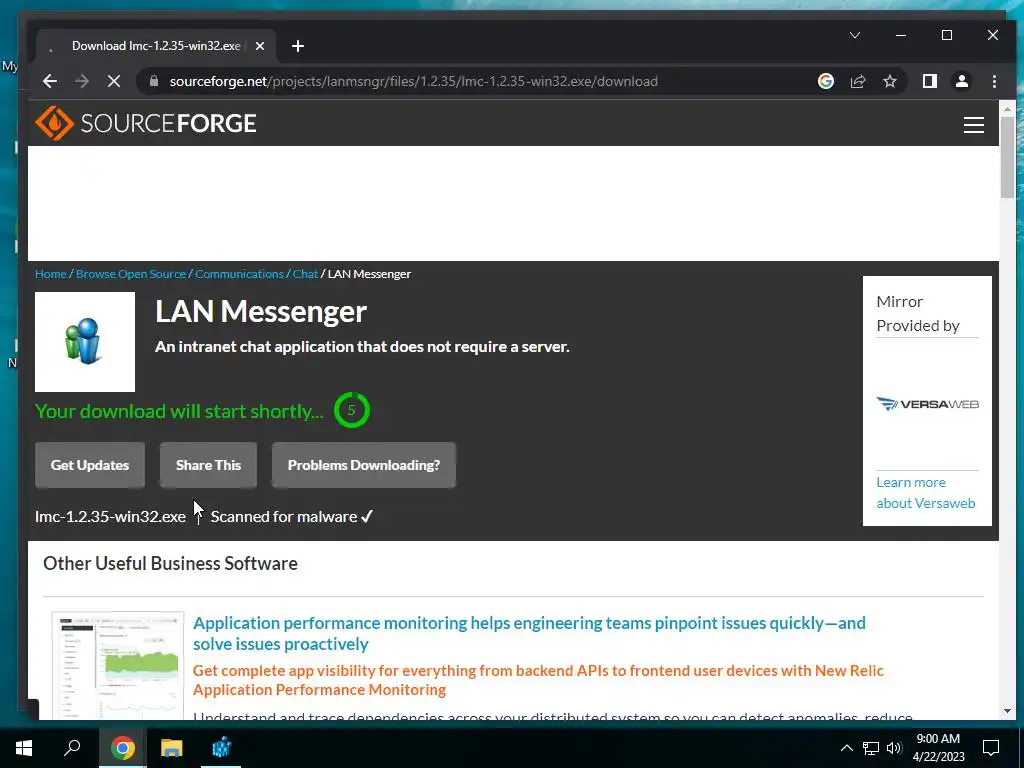Open Google icon in address bar

(825, 81)
